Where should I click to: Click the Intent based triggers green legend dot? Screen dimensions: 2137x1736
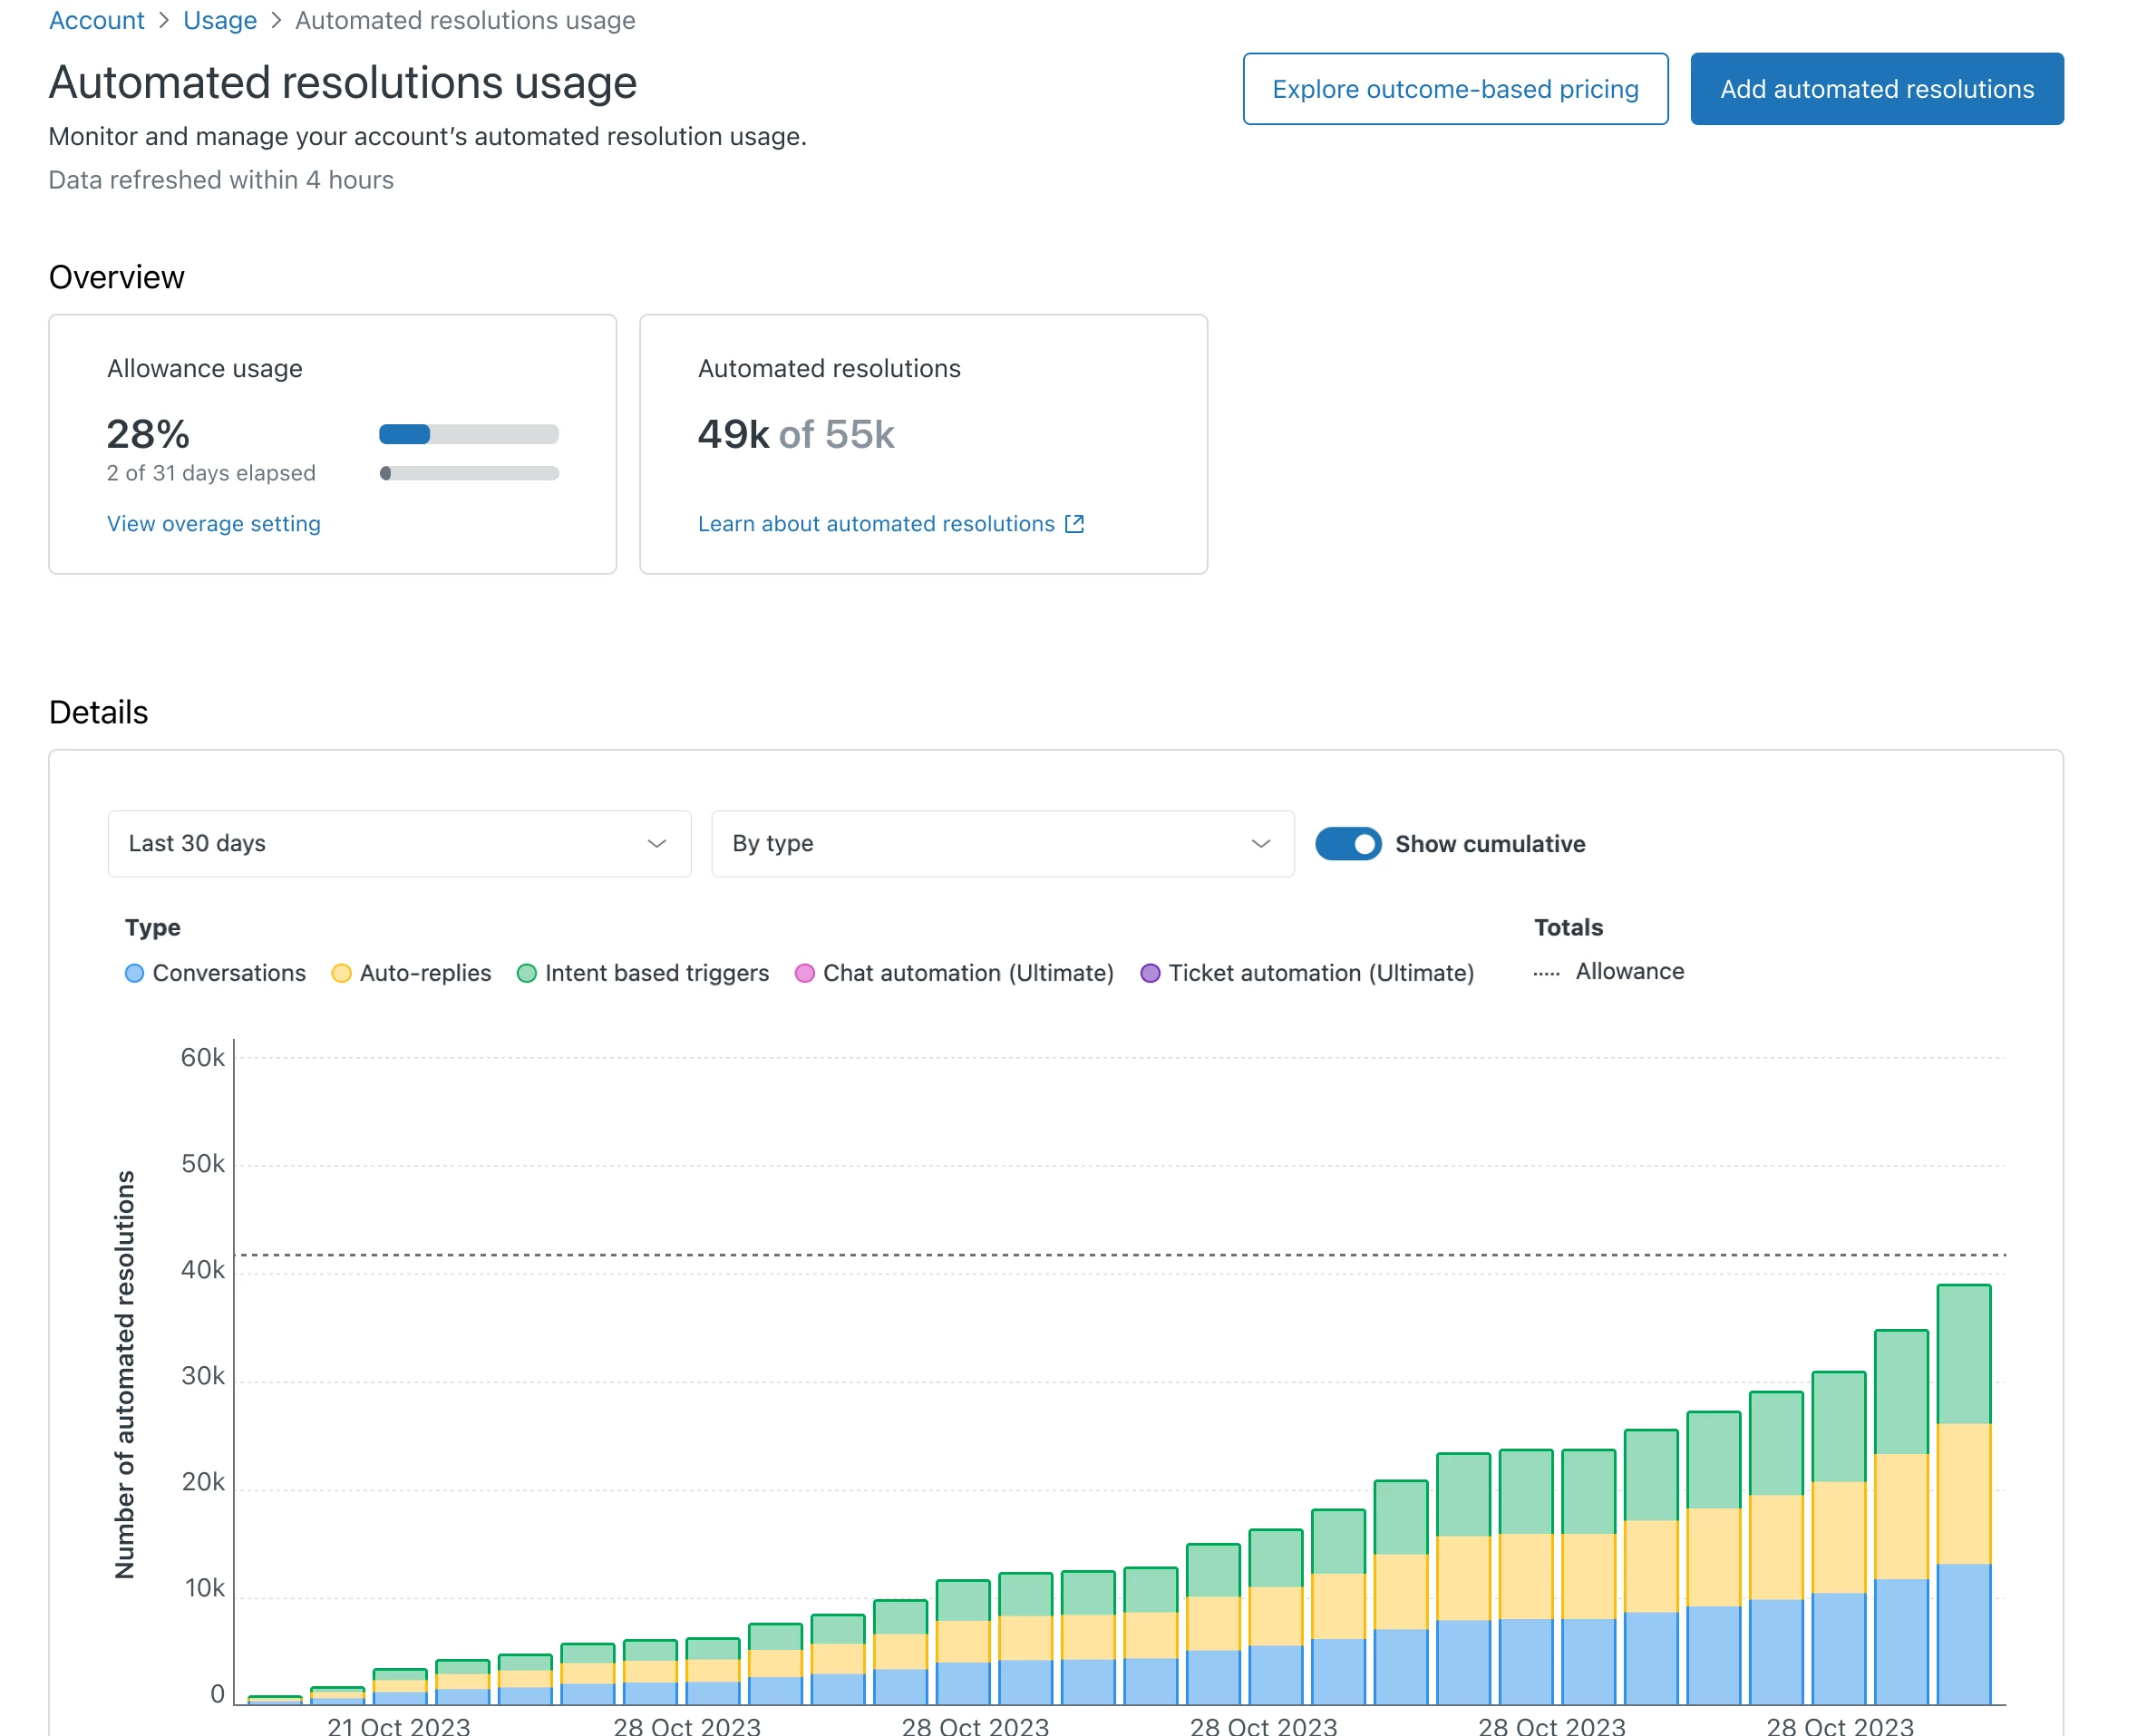coord(526,973)
